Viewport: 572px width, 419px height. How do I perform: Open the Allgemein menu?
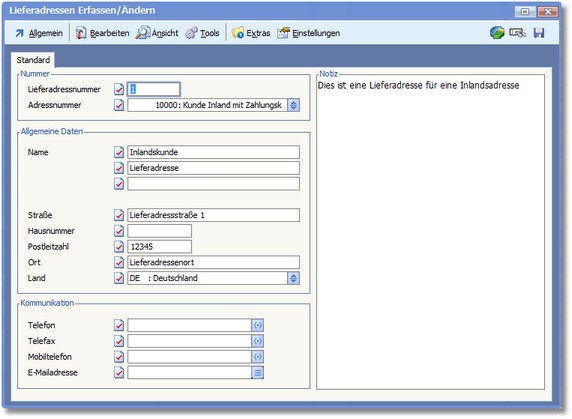click(x=39, y=33)
